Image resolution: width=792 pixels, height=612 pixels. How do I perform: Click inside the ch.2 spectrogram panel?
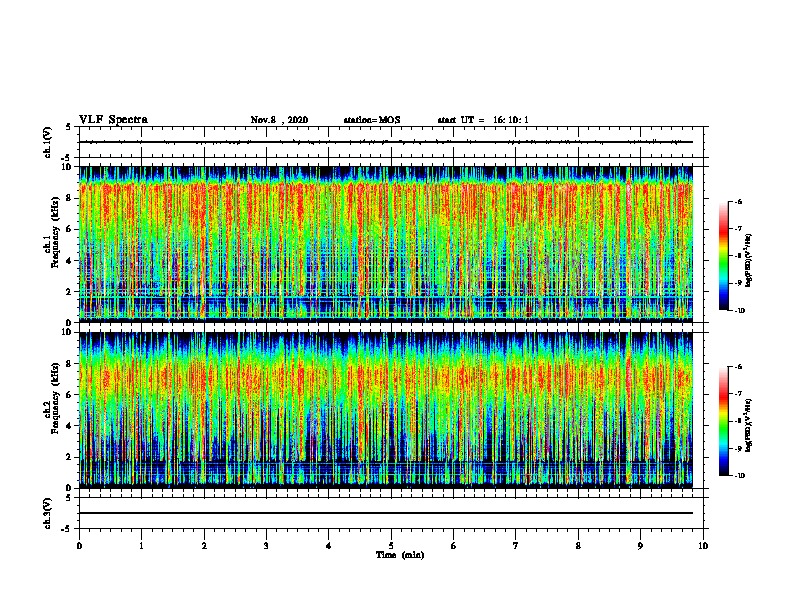point(386,410)
